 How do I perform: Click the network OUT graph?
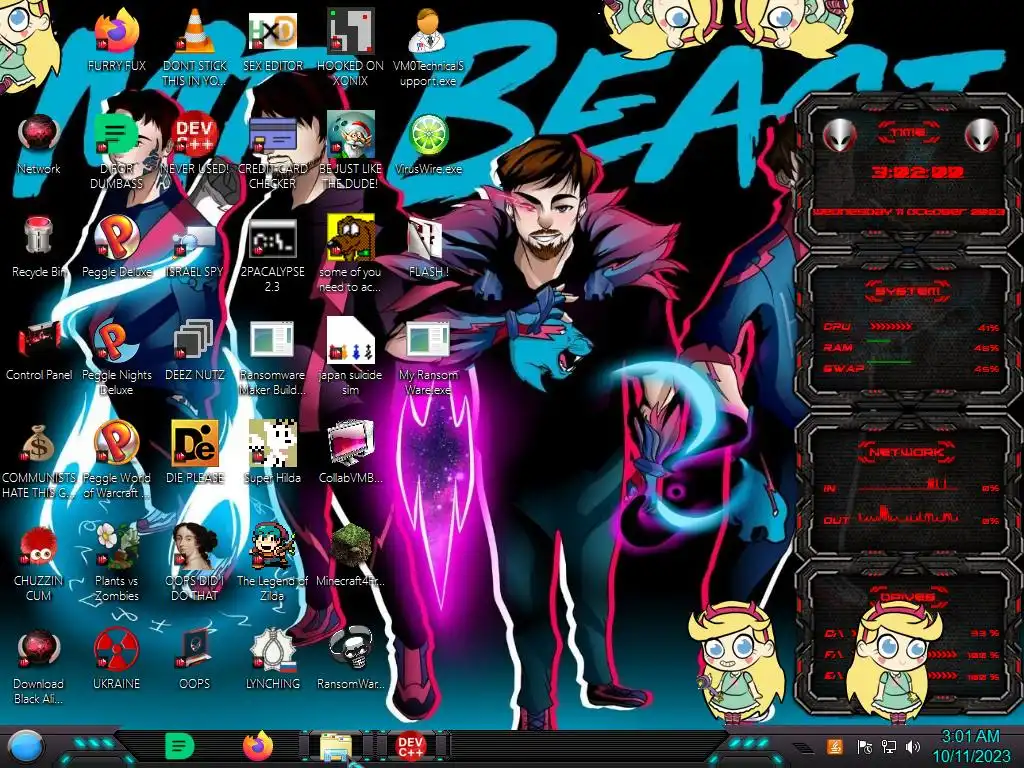click(x=908, y=515)
